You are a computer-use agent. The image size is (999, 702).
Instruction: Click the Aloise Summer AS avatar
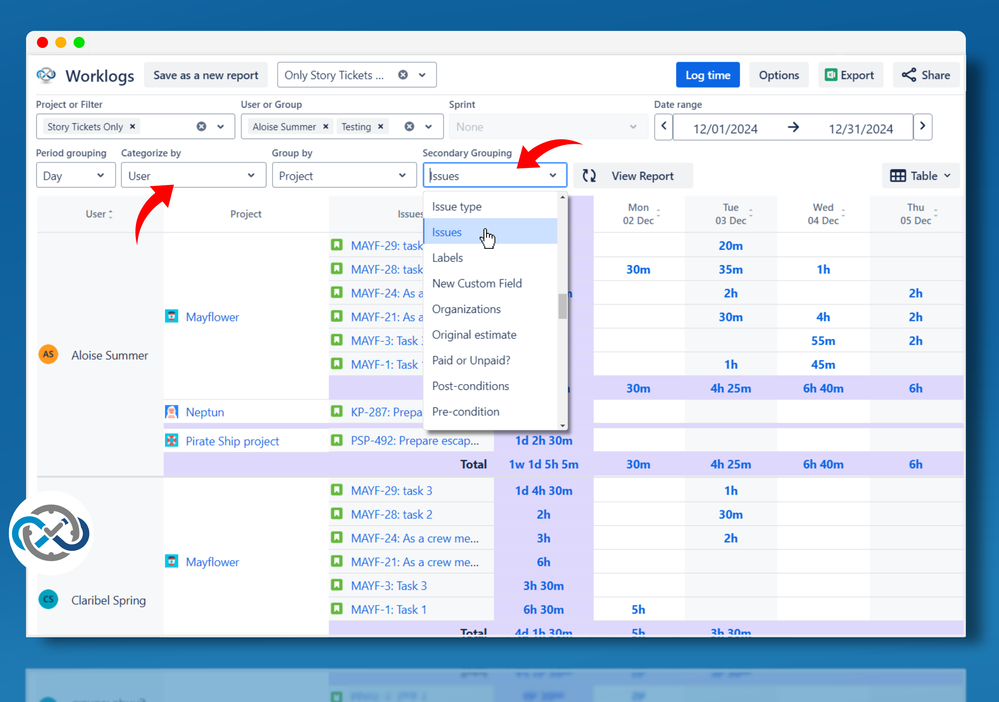coord(48,354)
